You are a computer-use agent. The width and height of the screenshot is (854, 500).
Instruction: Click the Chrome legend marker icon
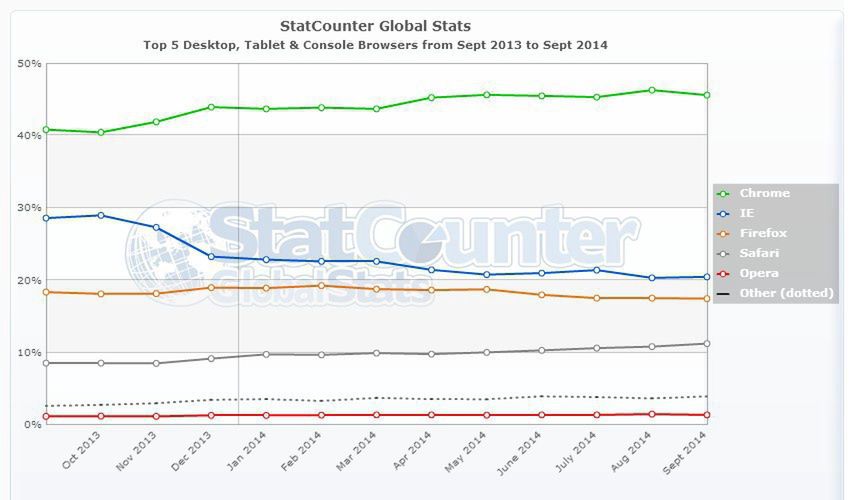point(724,193)
